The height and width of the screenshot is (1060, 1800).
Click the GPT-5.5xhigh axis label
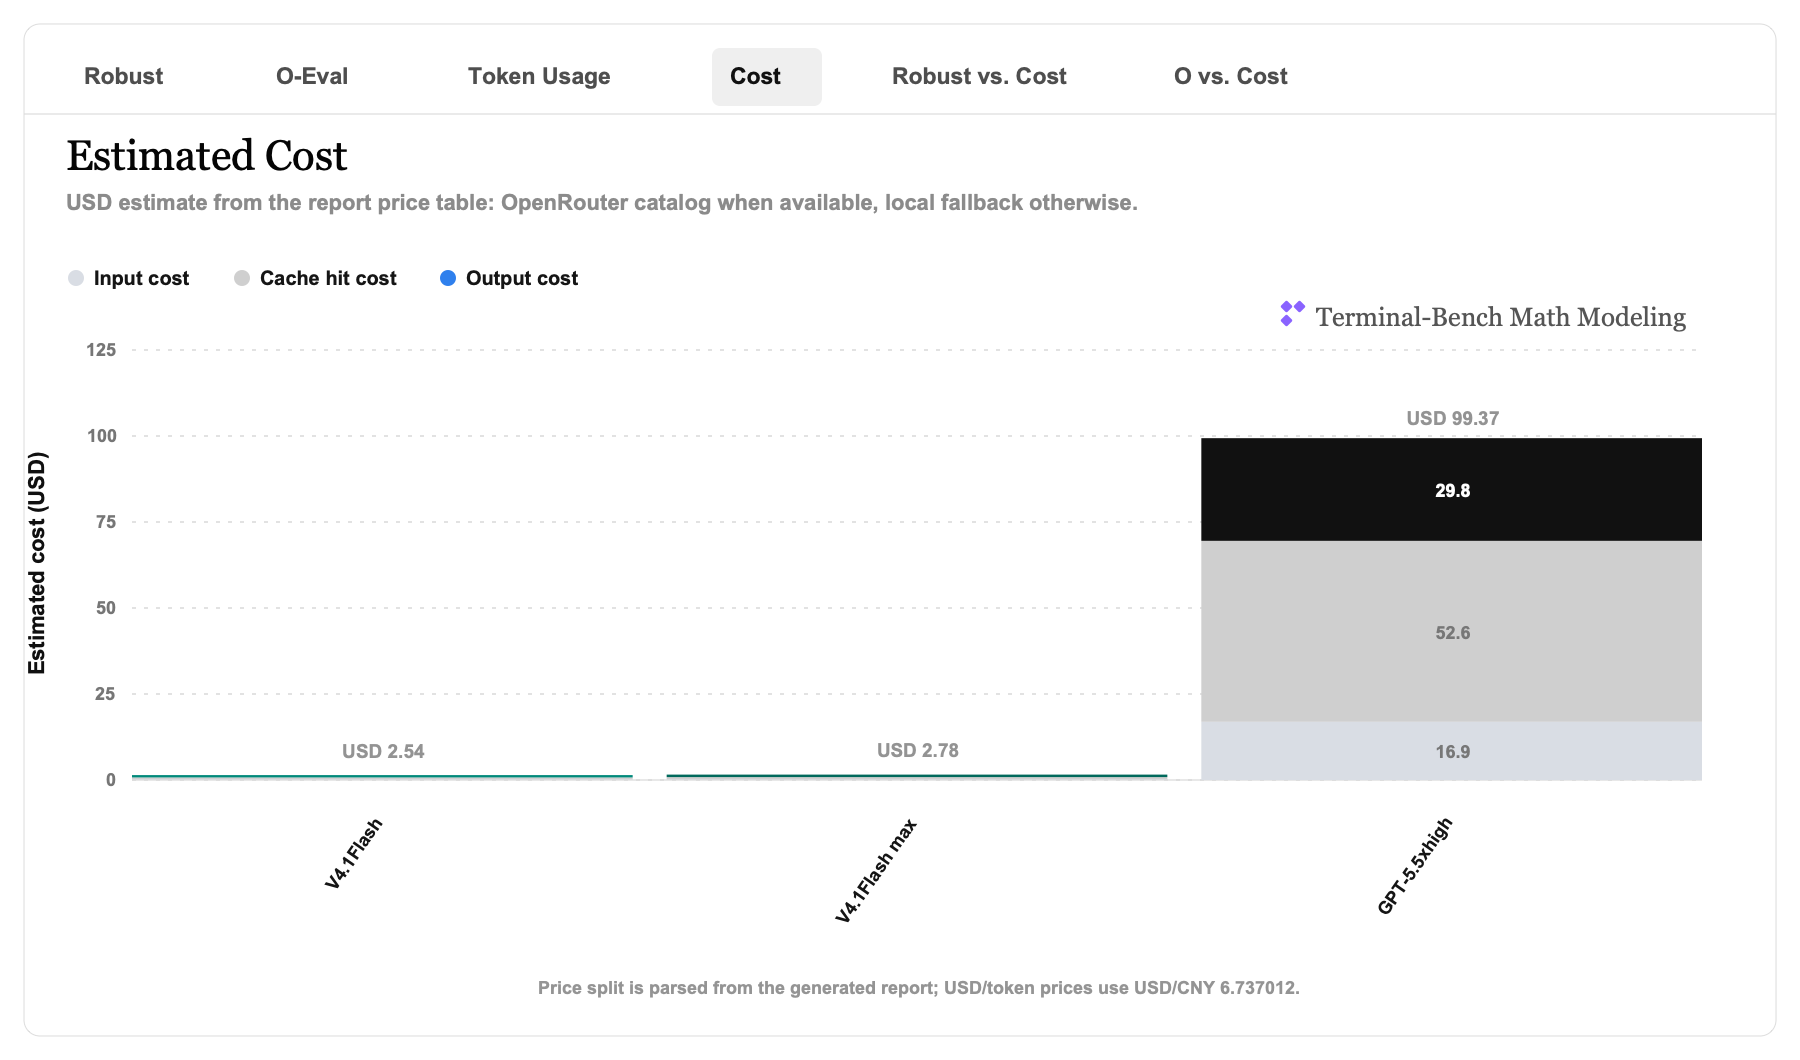click(x=1415, y=865)
